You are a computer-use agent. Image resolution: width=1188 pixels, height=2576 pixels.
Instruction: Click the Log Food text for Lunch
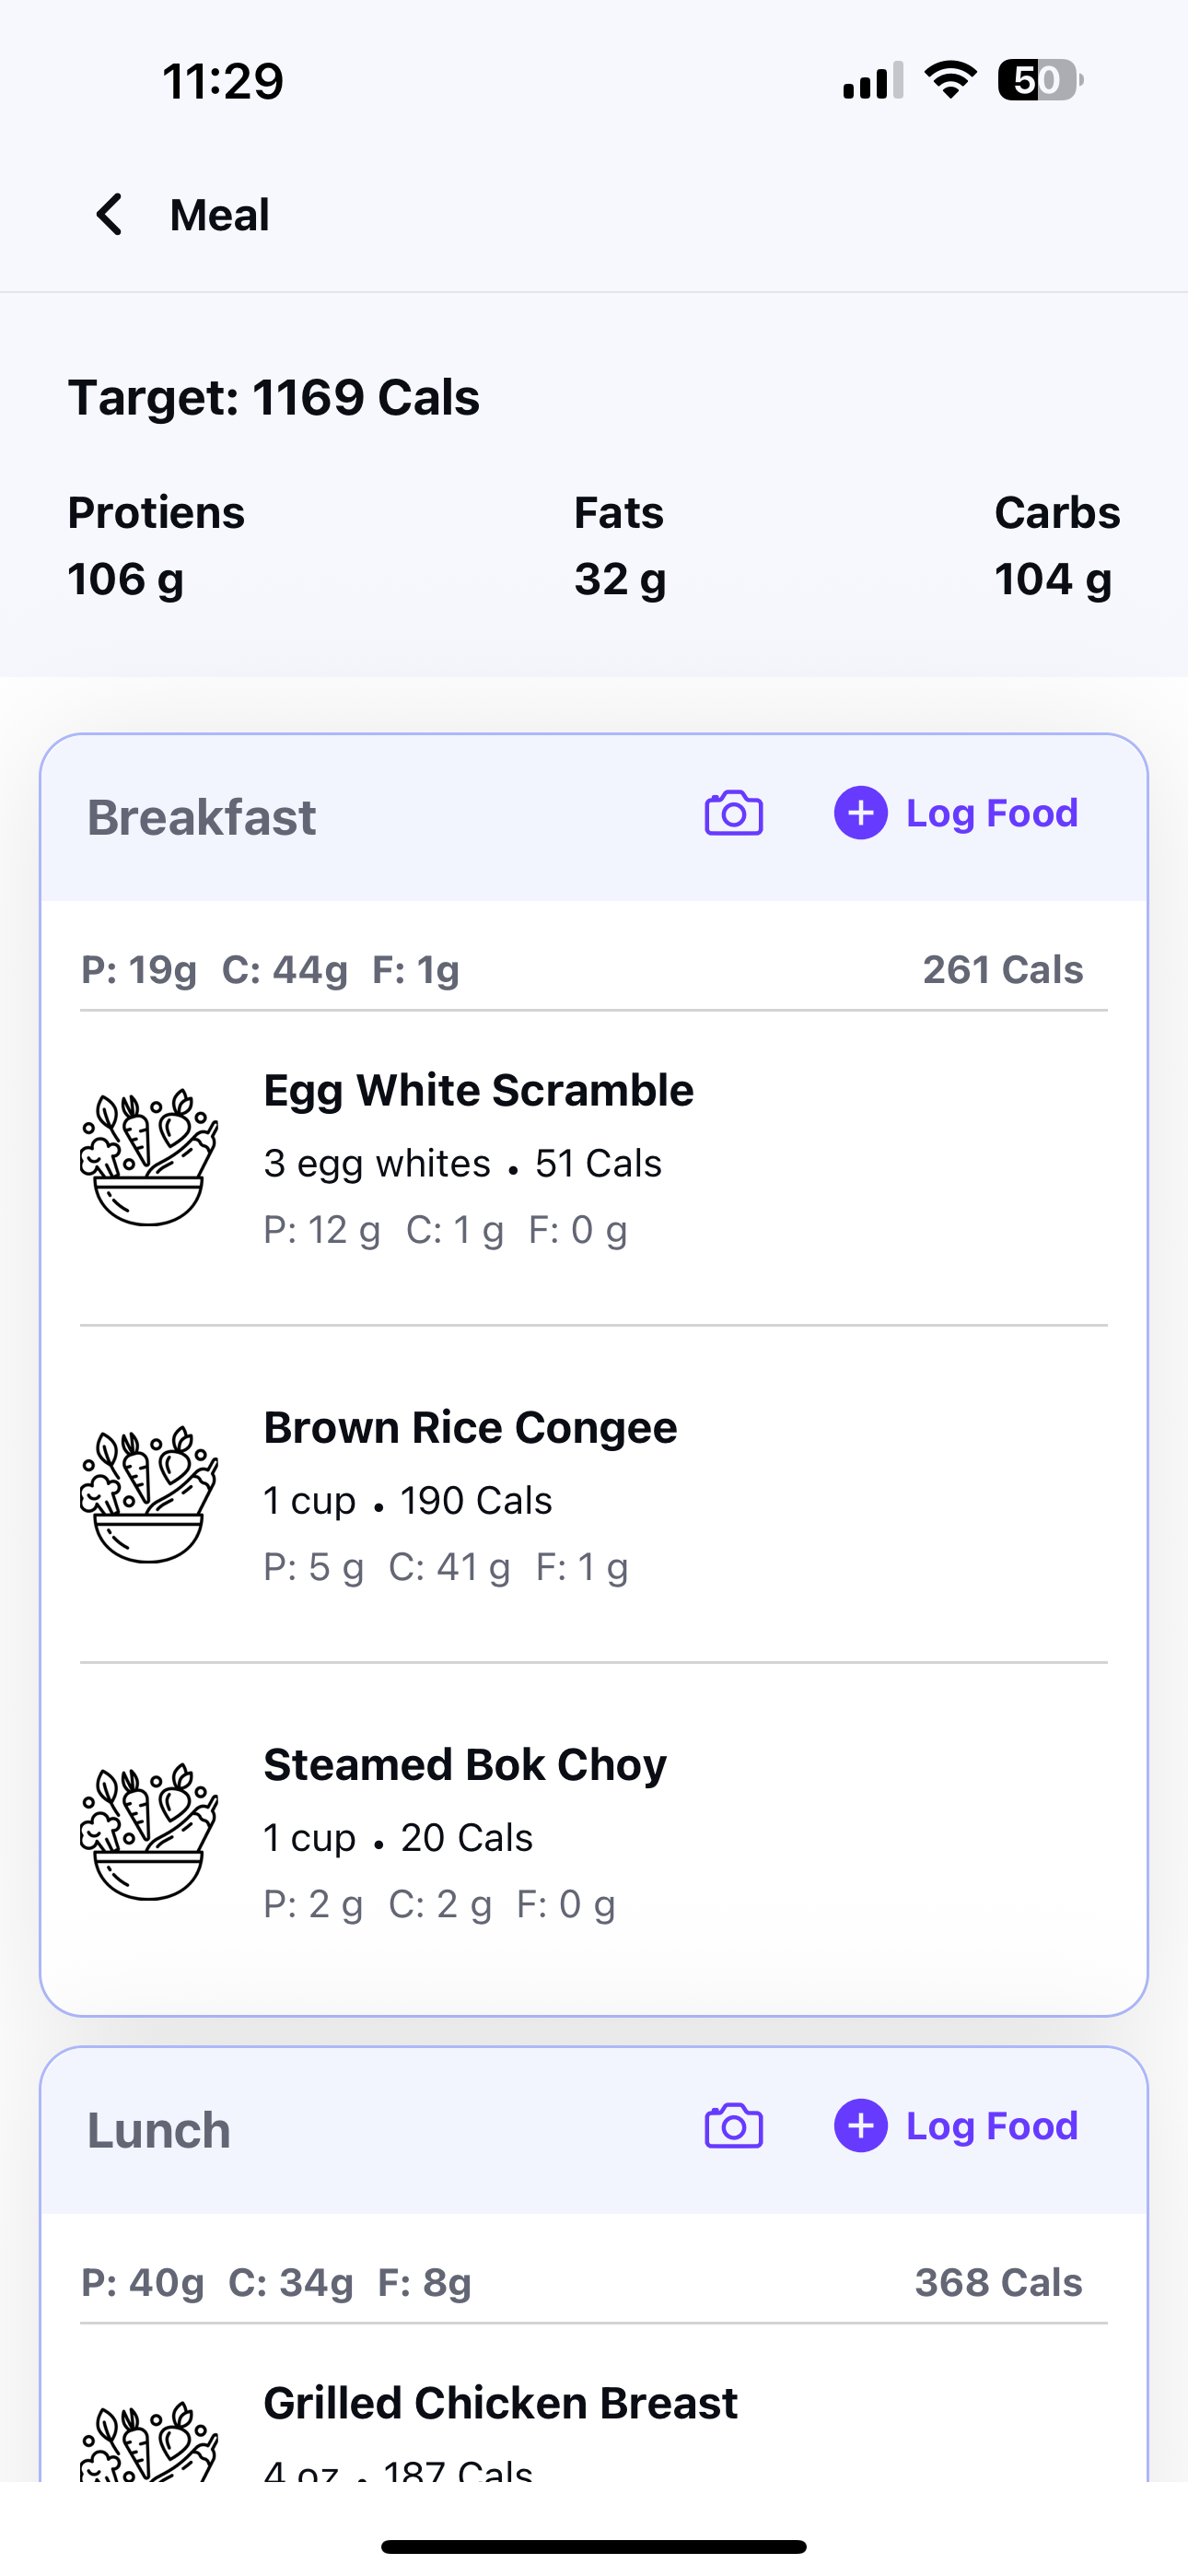pos(992,2126)
